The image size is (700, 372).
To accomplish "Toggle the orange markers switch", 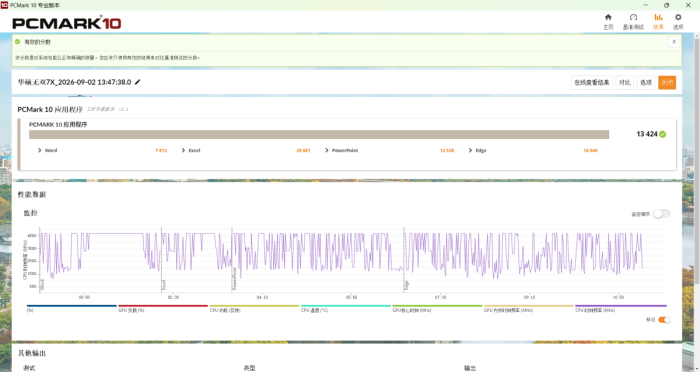I will tap(664, 319).
